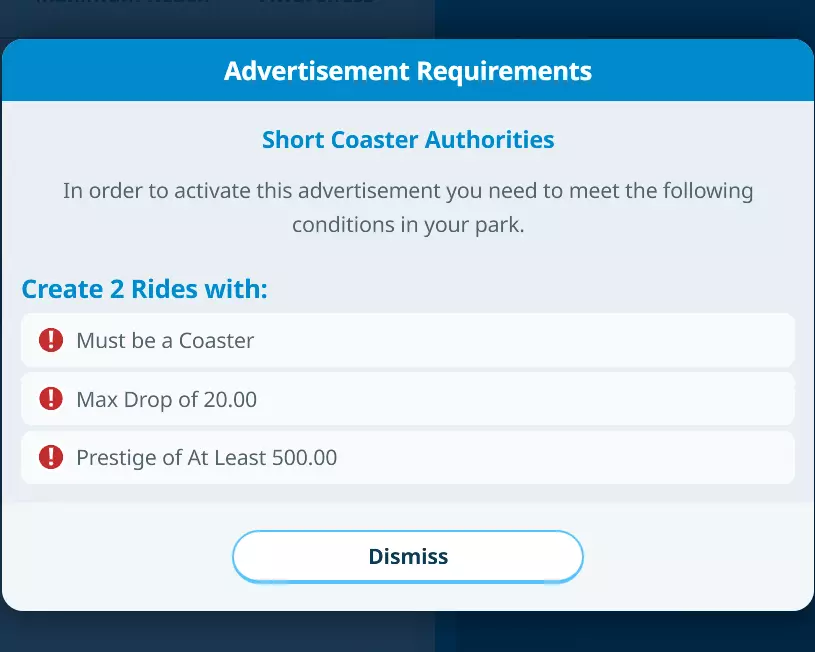The width and height of the screenshot is (815, 652).
Task: Click the red warning icon beside Must be a Coaster
Action: 51,341
